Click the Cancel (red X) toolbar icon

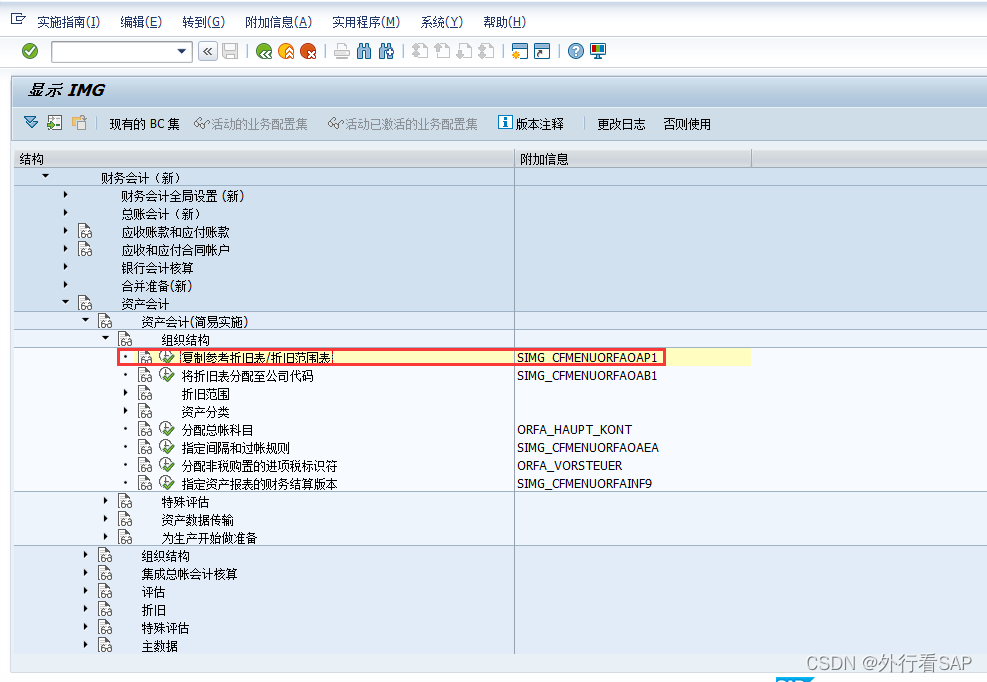pos(307,51)
